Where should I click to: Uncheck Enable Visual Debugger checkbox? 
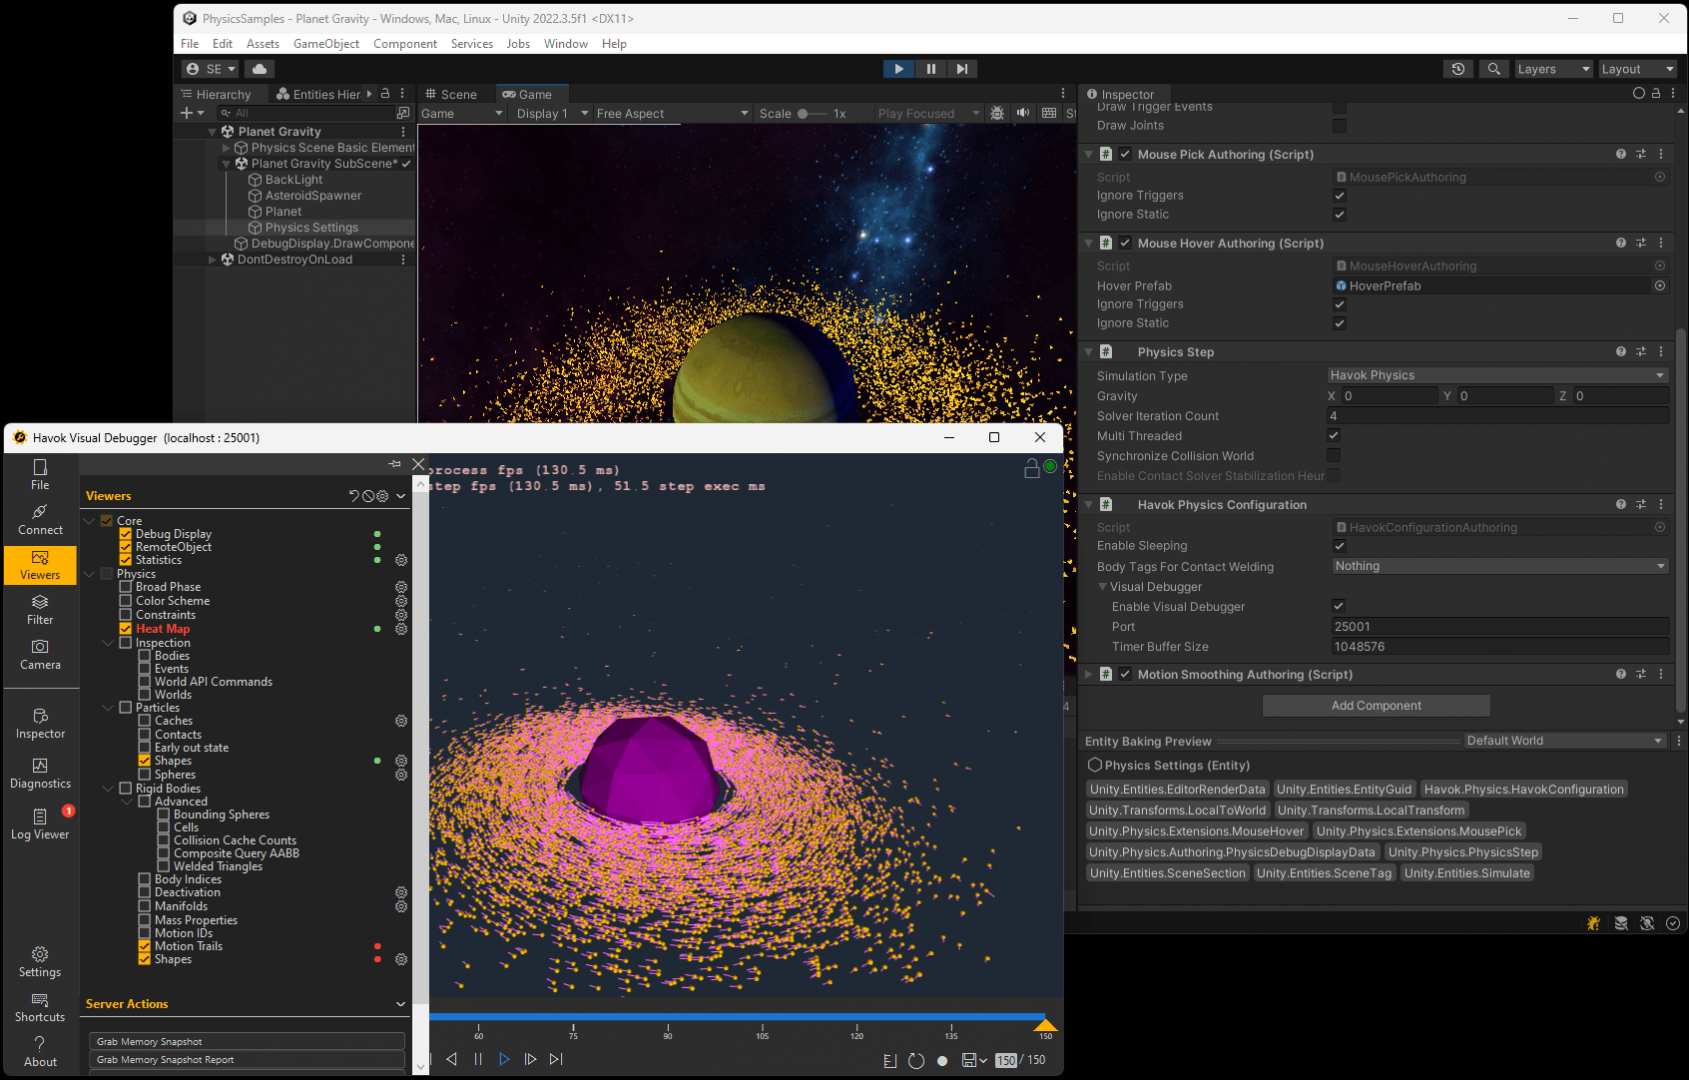tap(1339, 606)
